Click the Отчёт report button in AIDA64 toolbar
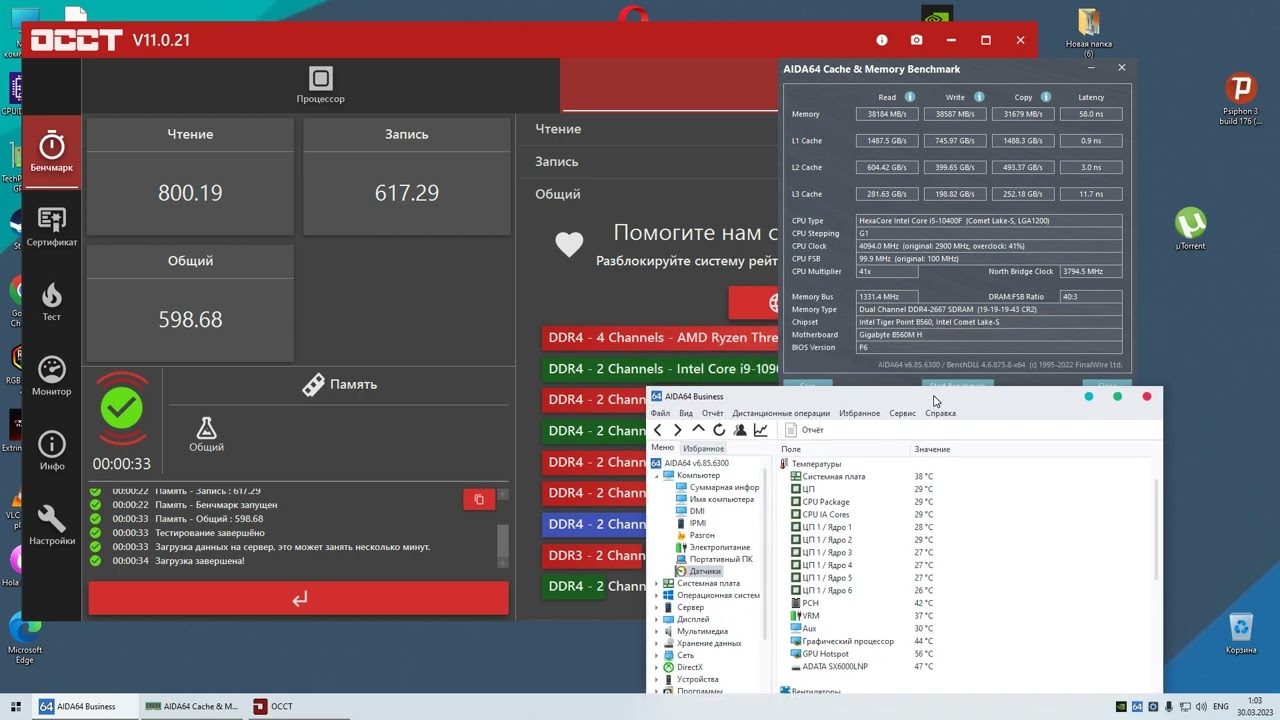 click(x=804, y=430)
